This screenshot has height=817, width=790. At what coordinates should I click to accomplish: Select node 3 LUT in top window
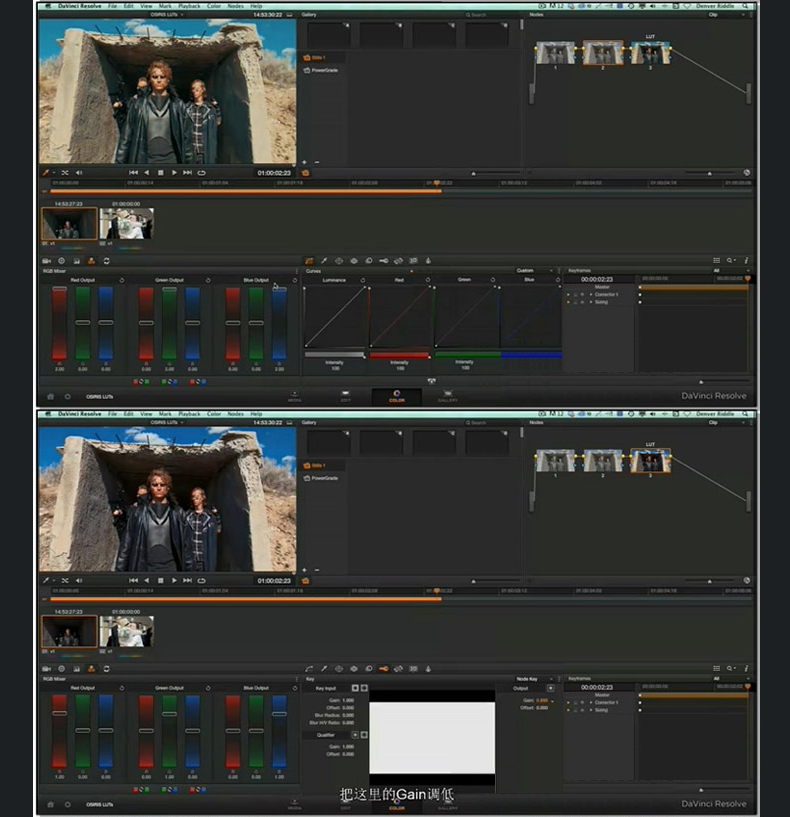(650, 53)
